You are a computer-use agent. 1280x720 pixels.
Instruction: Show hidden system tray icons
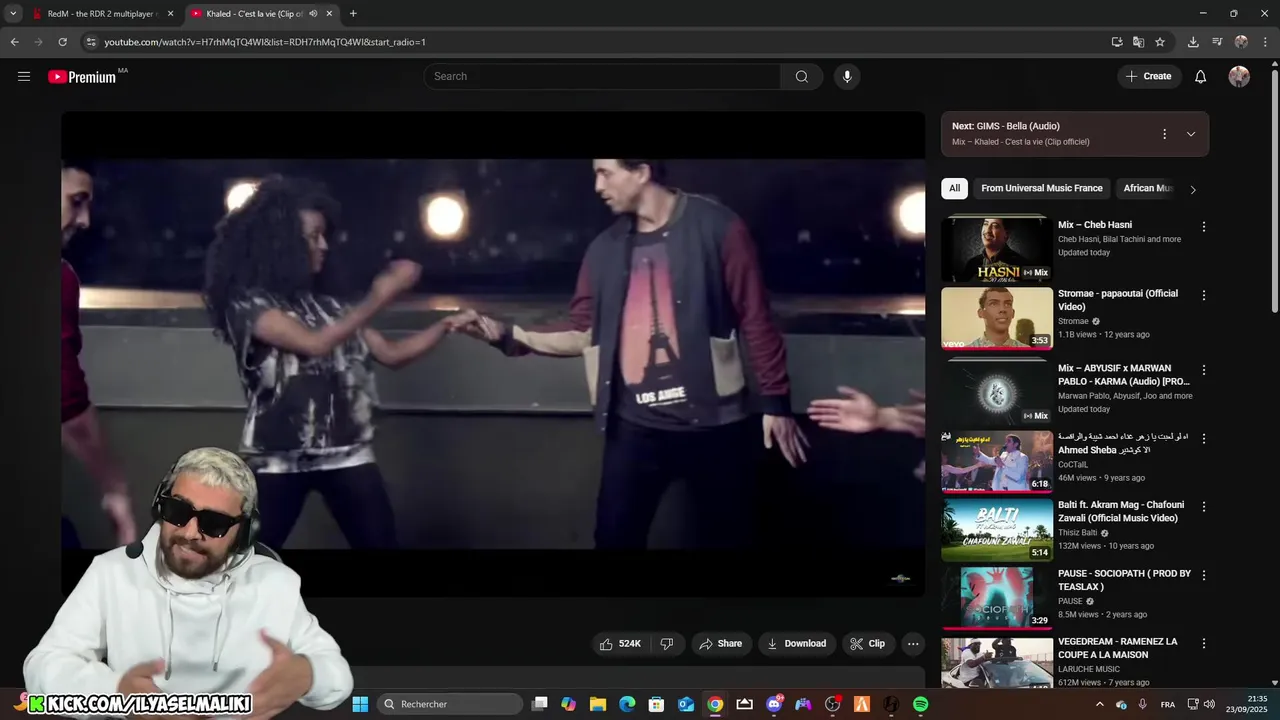click(x=1100, y=704)
